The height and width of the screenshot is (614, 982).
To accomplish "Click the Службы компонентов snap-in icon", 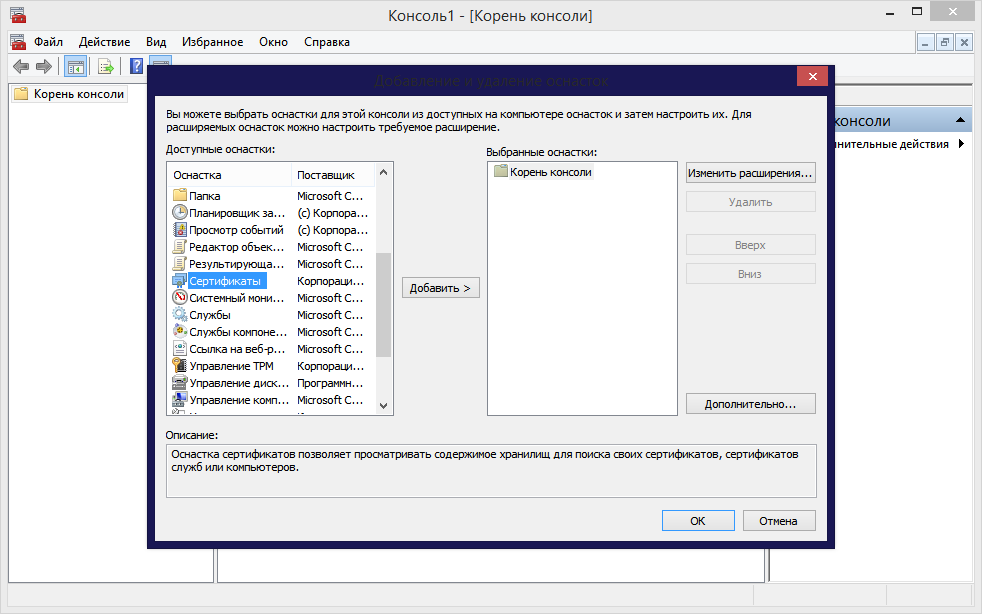I will click(x=180, y=331).
